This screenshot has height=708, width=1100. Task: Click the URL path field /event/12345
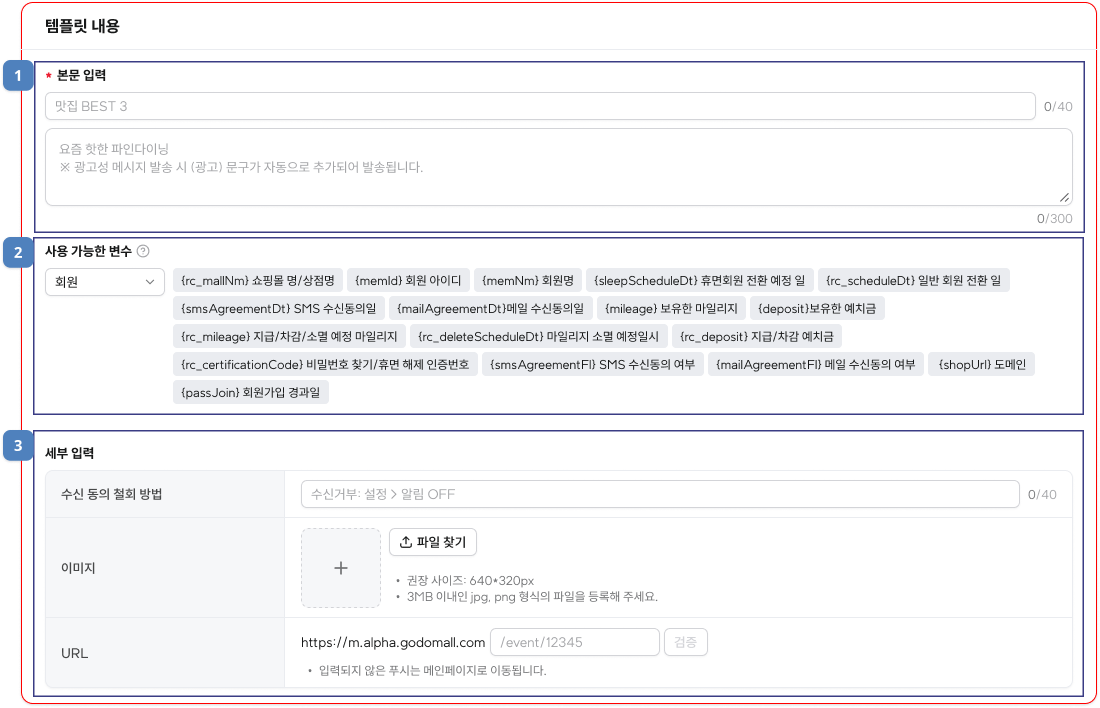[x=574, y=642]
